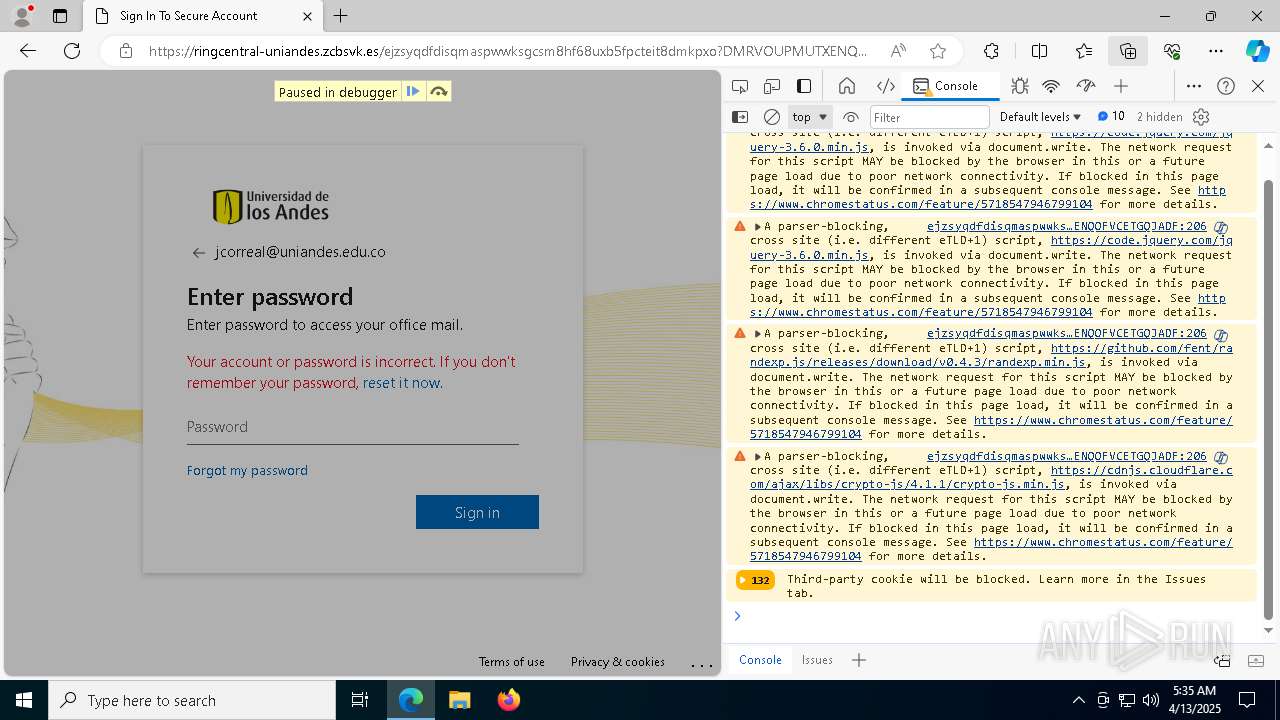Open DevTools customize and control menu

point(1194,86)
